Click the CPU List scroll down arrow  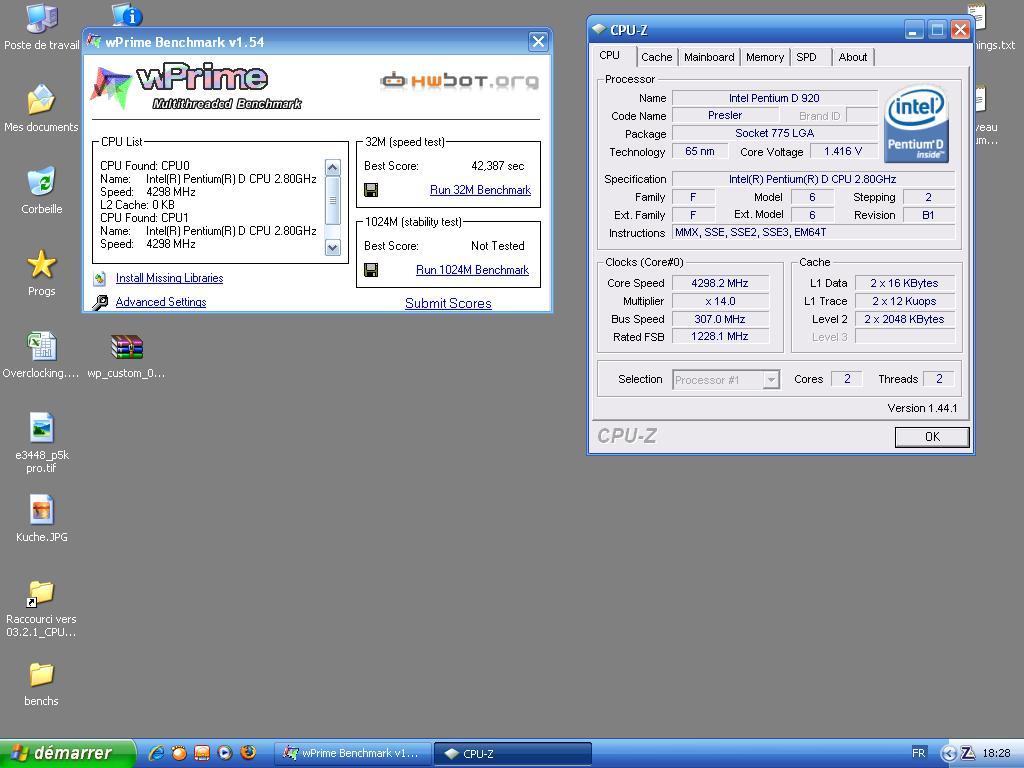click(332, 248)
